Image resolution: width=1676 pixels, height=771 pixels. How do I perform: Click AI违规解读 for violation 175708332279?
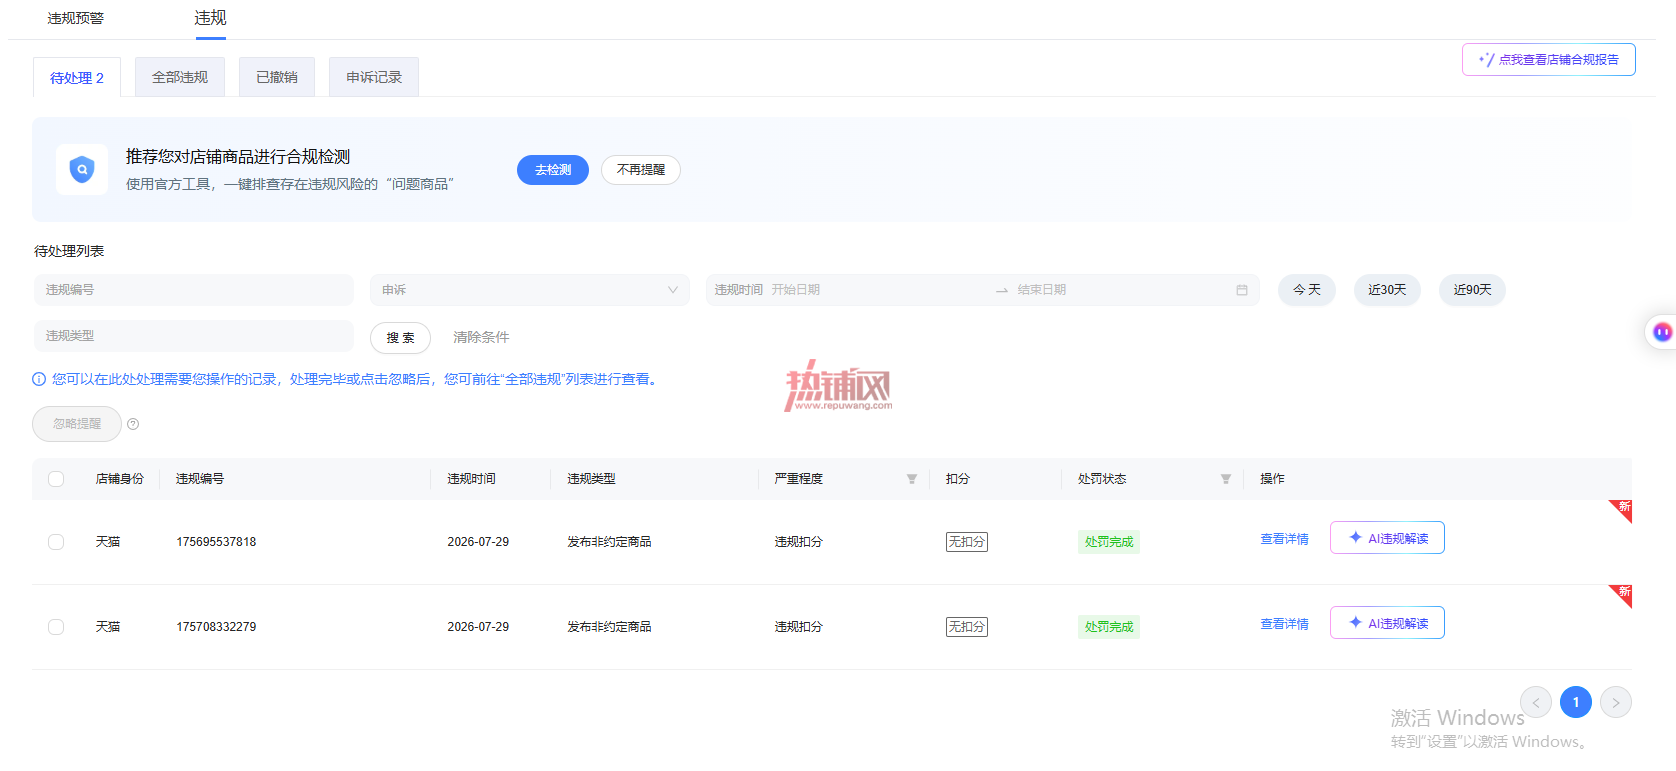1387,623
